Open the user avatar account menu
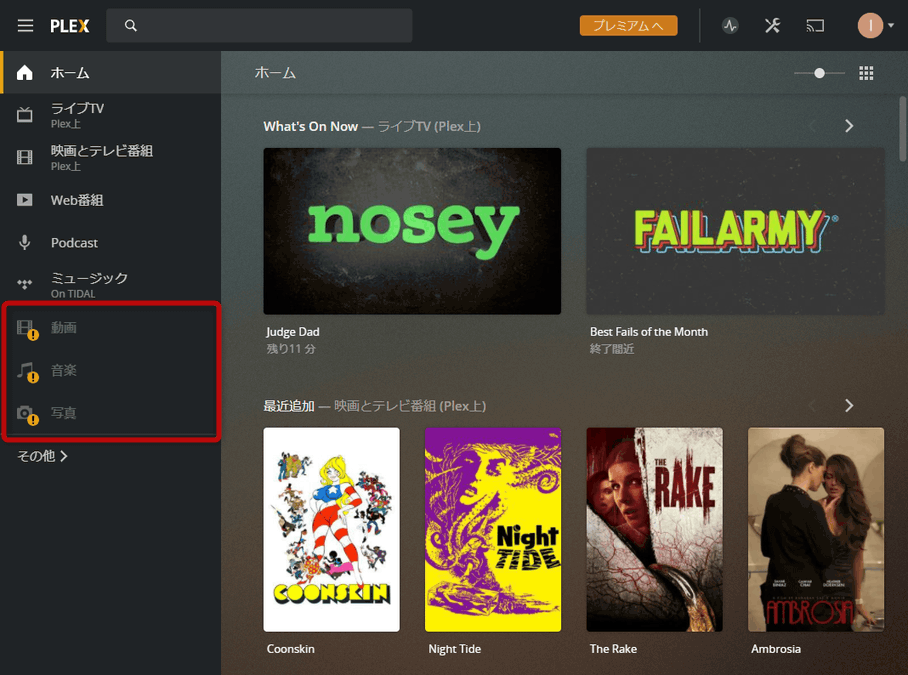908x675 pixels. tap(870, 25)
